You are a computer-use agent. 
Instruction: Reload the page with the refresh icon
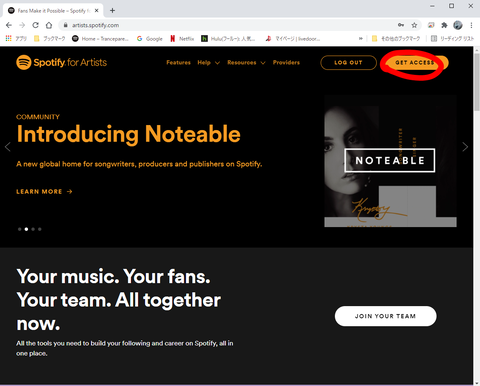tap(35, 25)
